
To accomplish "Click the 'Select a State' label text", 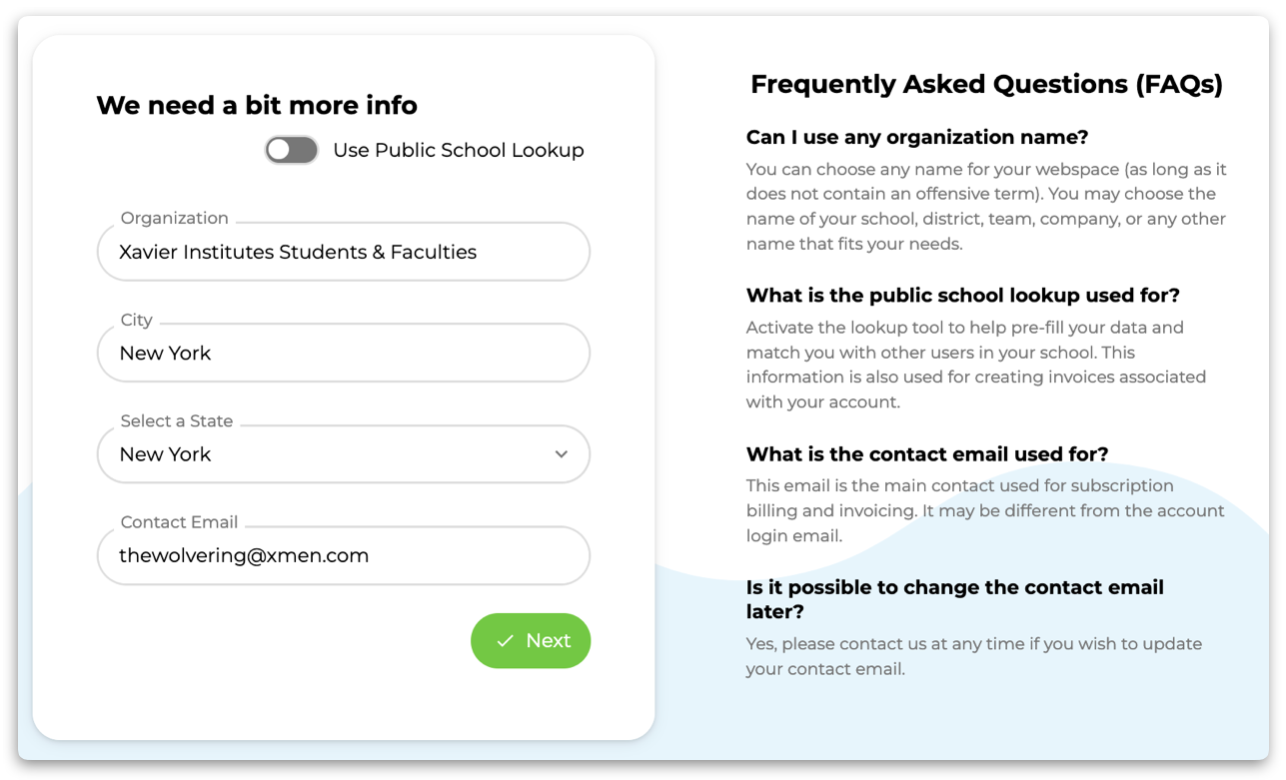I will [x=176, y=421].
